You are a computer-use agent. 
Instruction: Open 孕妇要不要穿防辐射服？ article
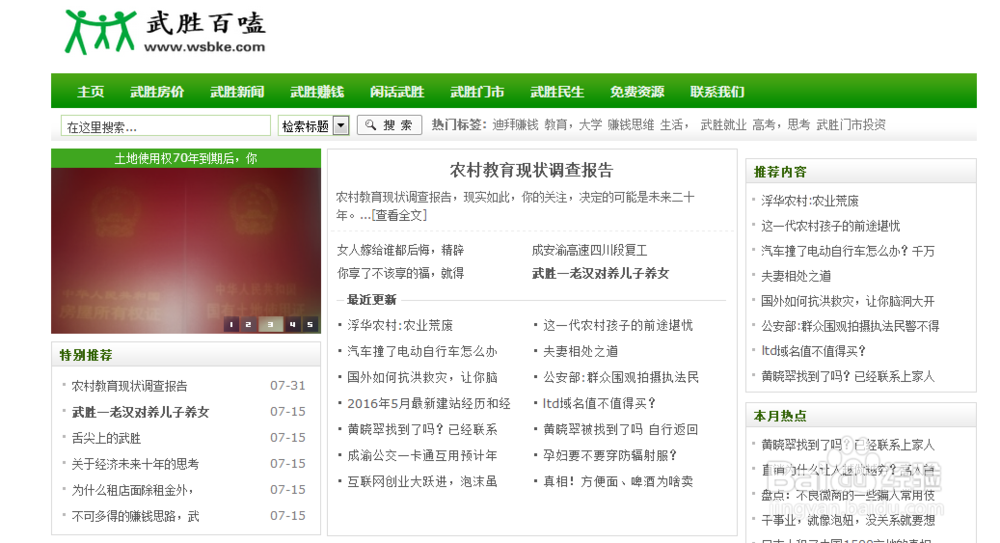click(610, 456)
